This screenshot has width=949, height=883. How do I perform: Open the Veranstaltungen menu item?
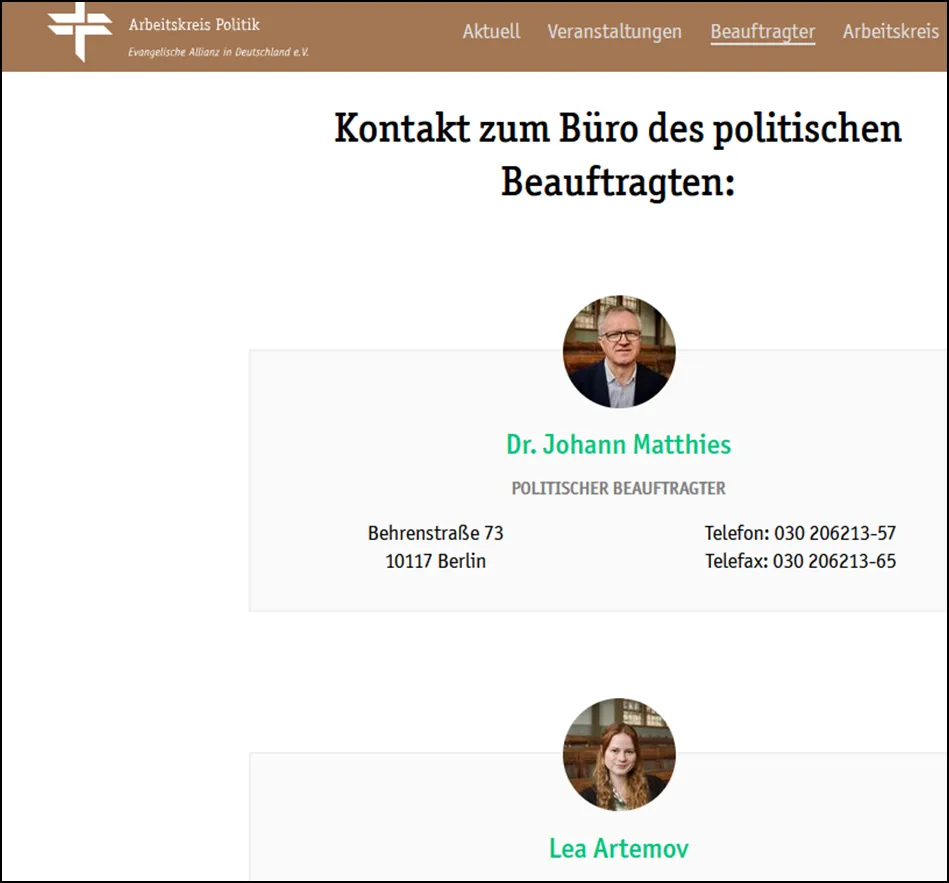click(x=614, y=31)
